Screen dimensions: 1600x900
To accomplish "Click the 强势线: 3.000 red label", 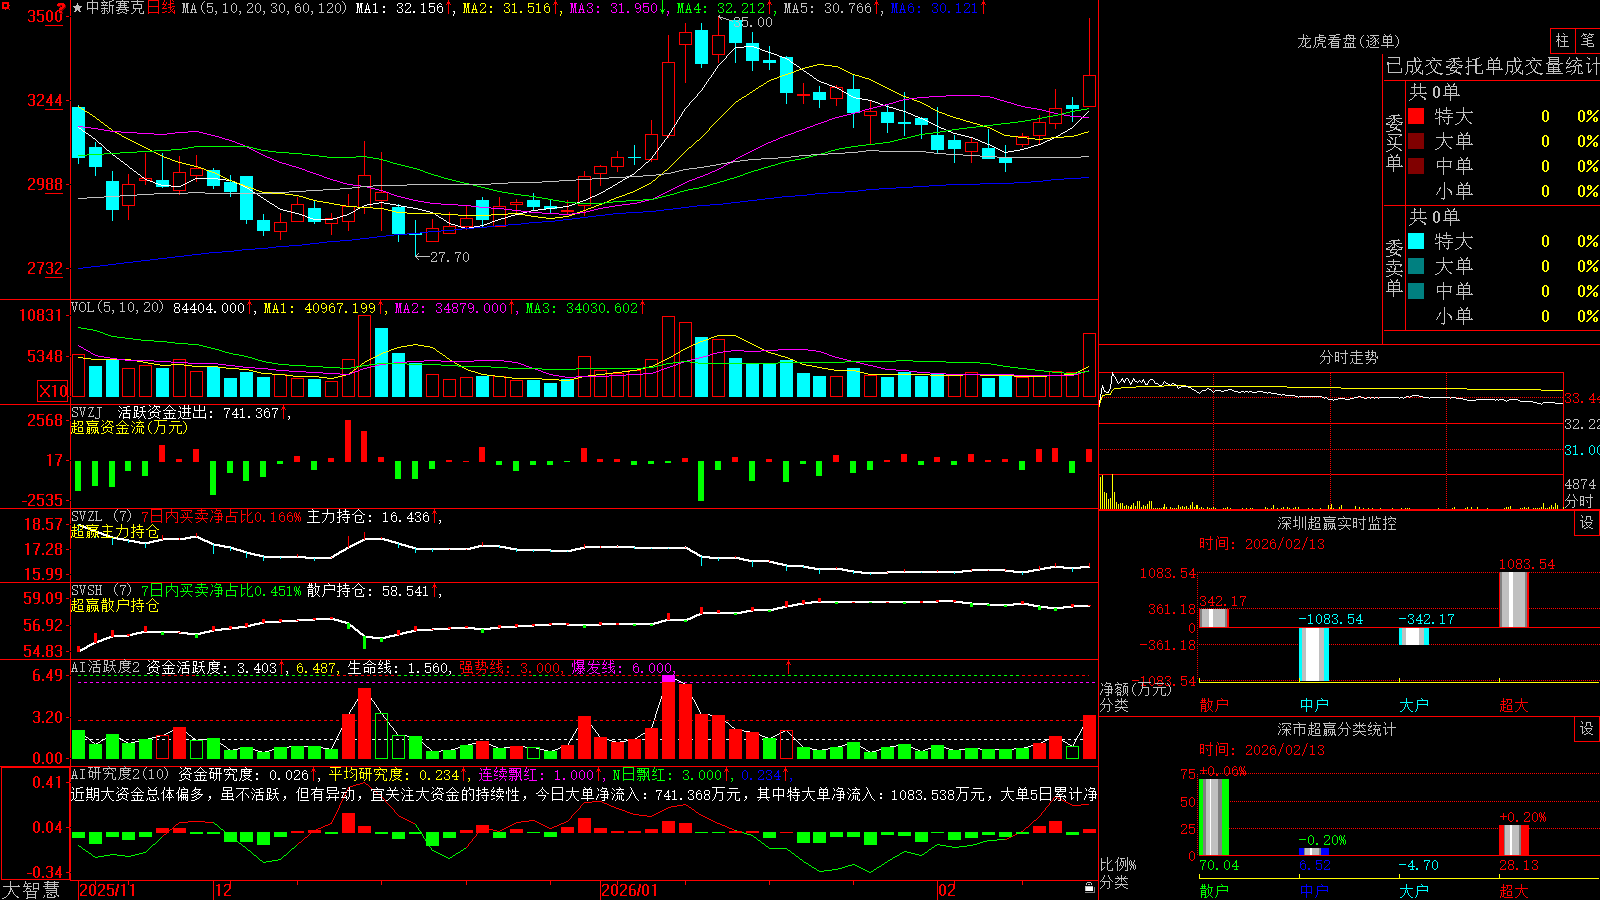I will coord(510,667).
